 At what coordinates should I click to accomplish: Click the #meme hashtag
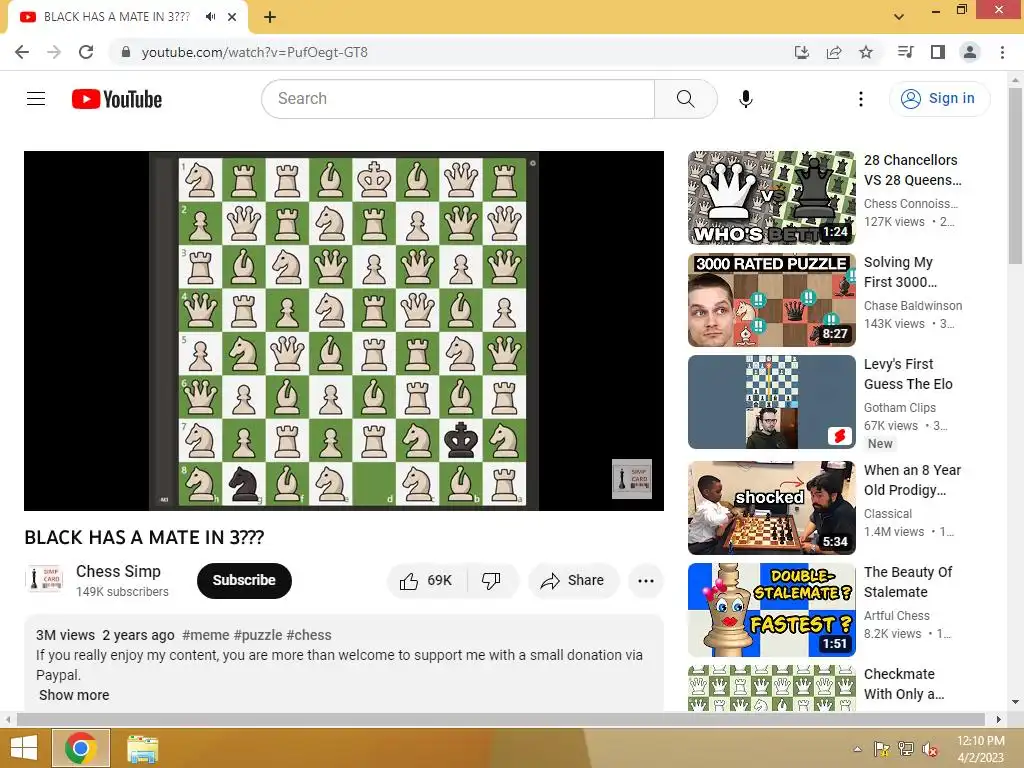click(206, 635)
